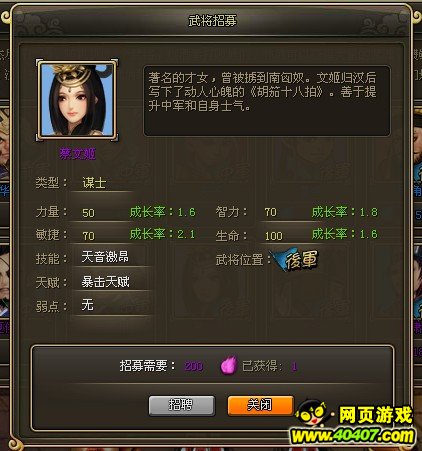Click the 力量 strength value 50
Screen dimensions: 422x451
tap(88, 213)
